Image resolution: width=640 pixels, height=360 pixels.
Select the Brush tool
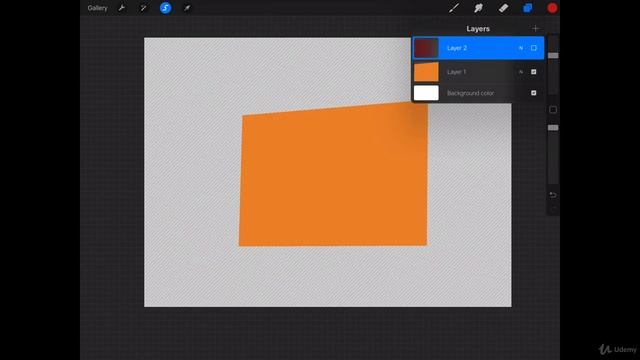pyautogui.click(x=454, y=8)
